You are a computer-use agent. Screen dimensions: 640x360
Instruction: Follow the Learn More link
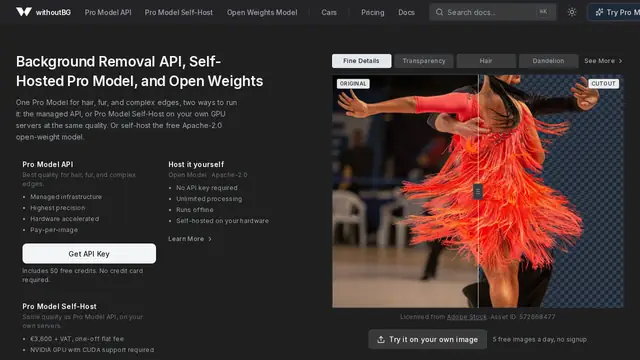coord(190,239)
